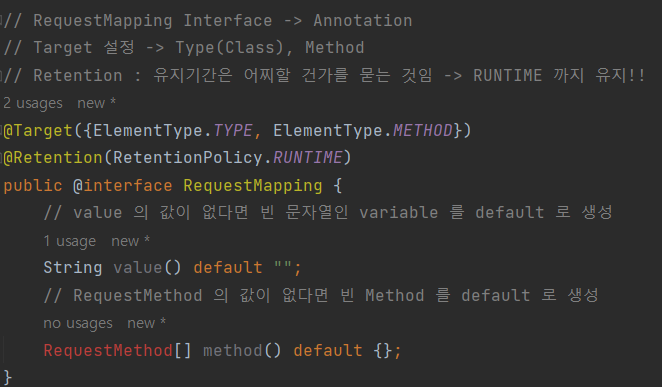This screenshot has height=387, width=662.
Task: Click the '@interface' keyword
Action: point(123,186)
